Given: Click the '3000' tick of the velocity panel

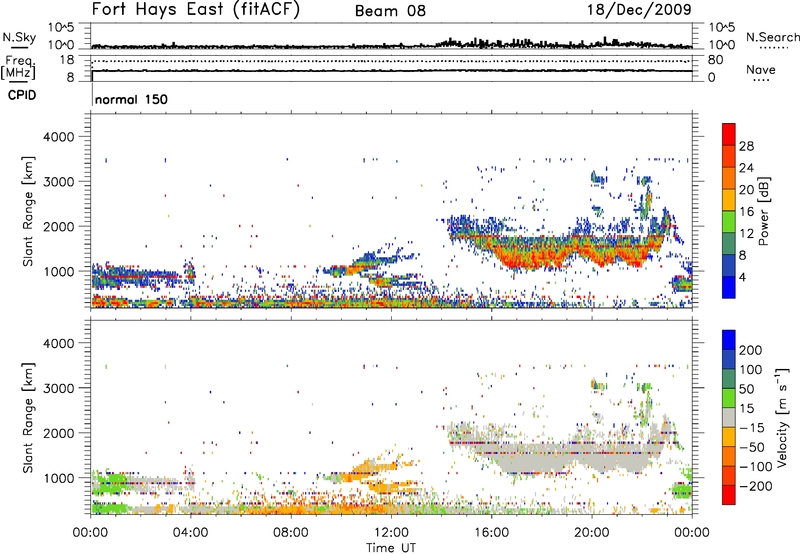Looking at the screenshot, I should [59, 388].
